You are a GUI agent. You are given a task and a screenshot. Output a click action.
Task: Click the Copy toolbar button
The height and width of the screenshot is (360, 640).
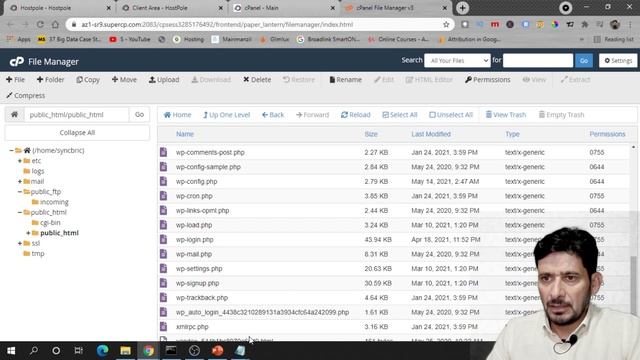(x=88, y=80)
